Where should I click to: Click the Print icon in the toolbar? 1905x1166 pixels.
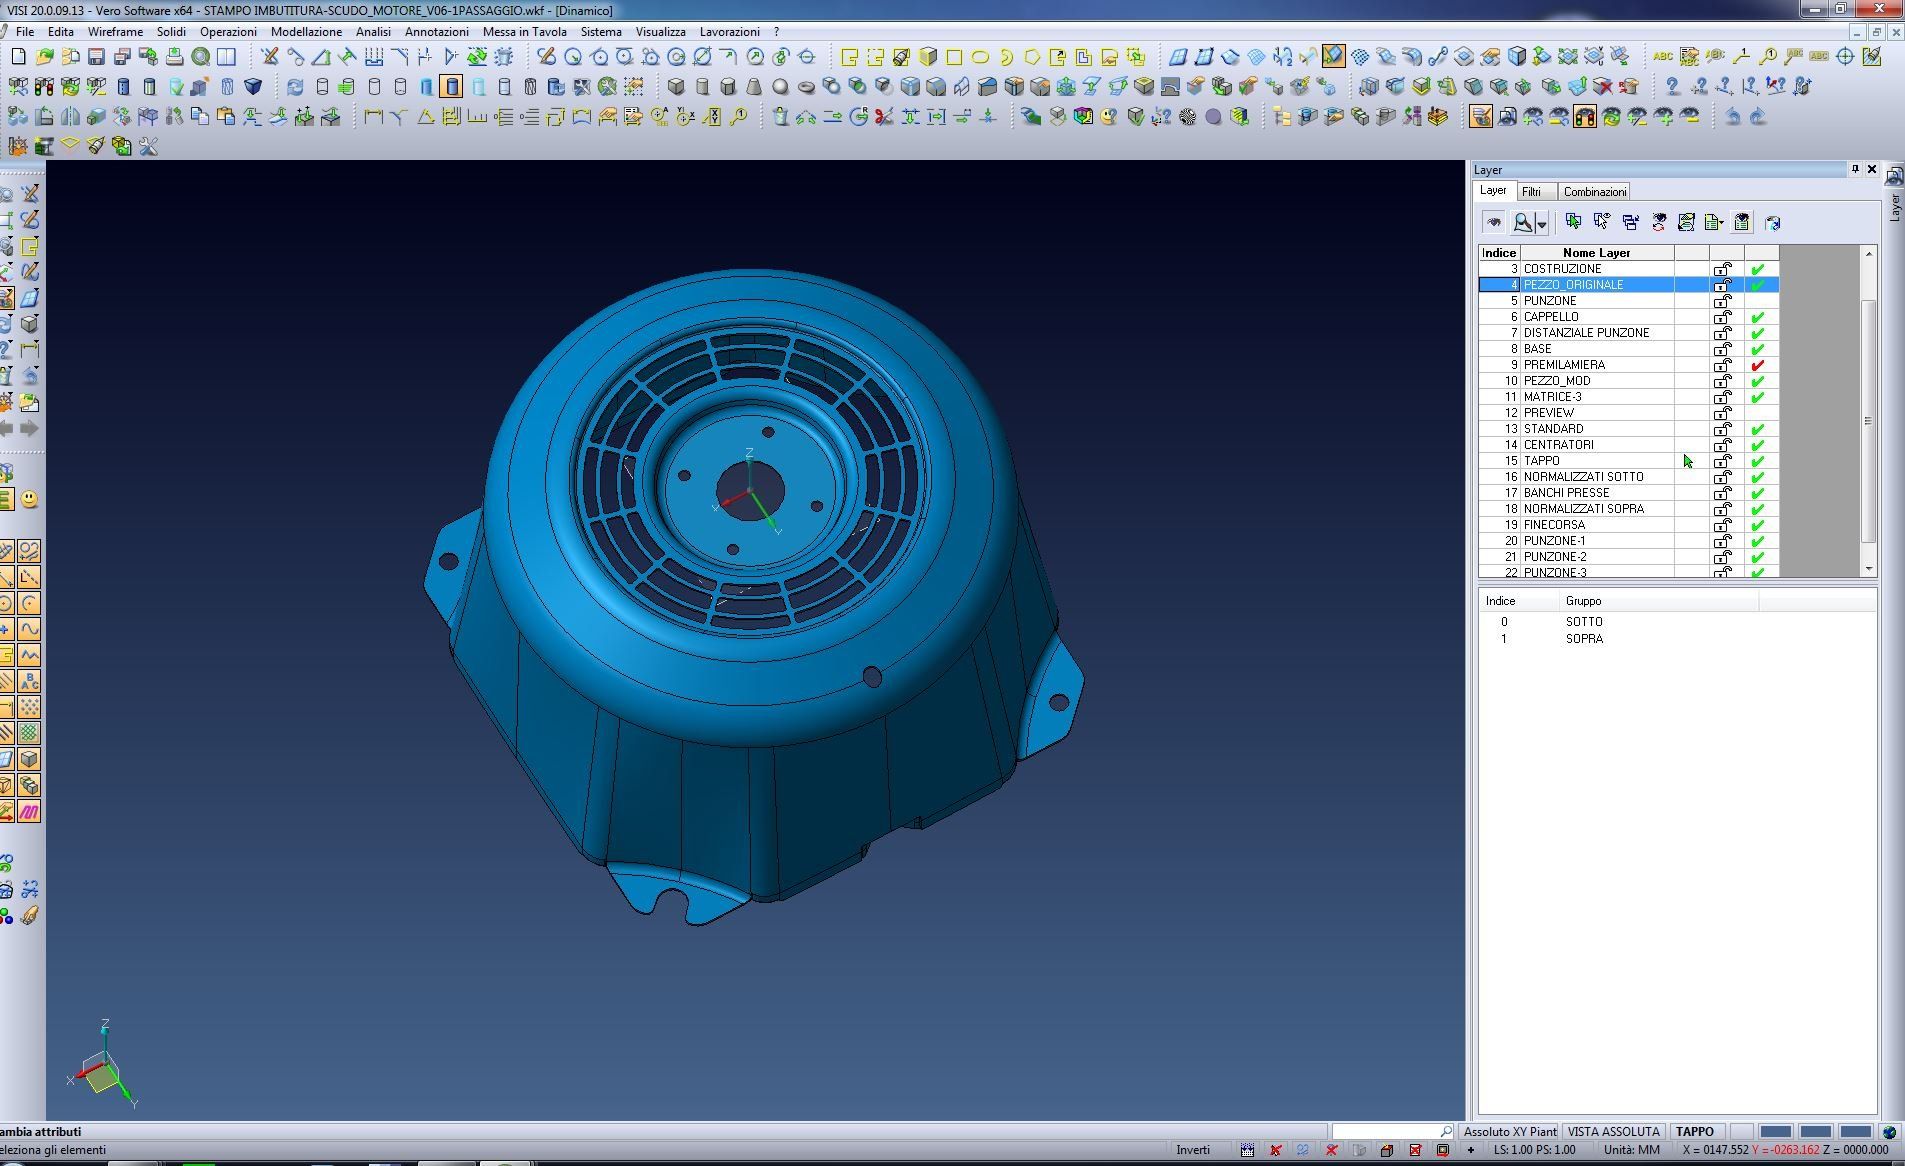pos(174,57)
